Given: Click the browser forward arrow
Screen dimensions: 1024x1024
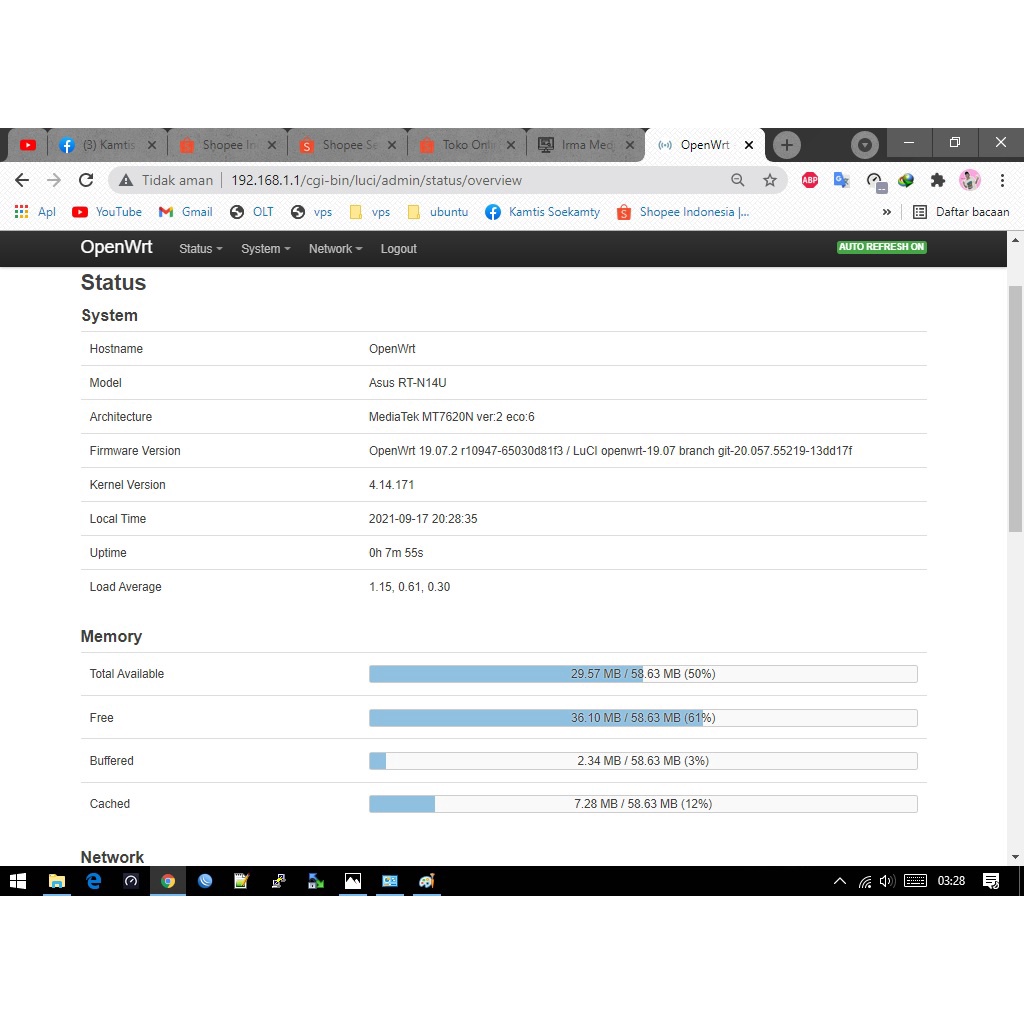Looking at the screenshot, I should [54, 180].
